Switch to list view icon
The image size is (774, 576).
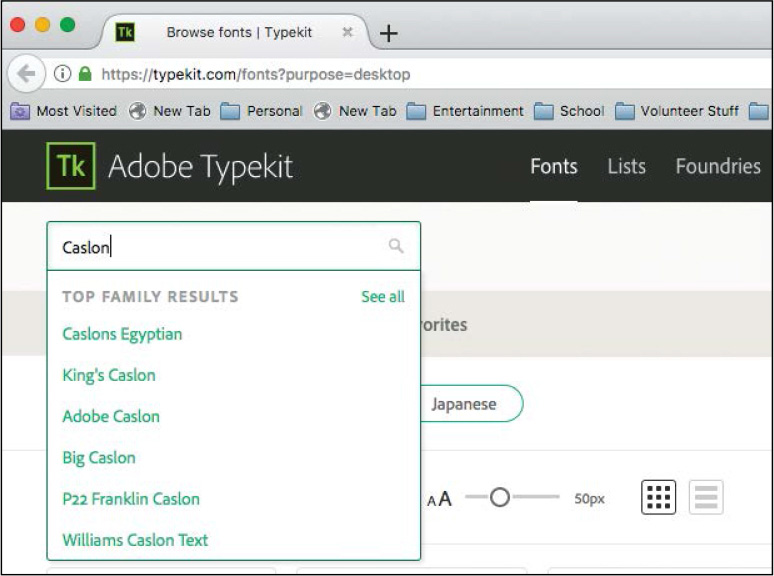[706, 497]
